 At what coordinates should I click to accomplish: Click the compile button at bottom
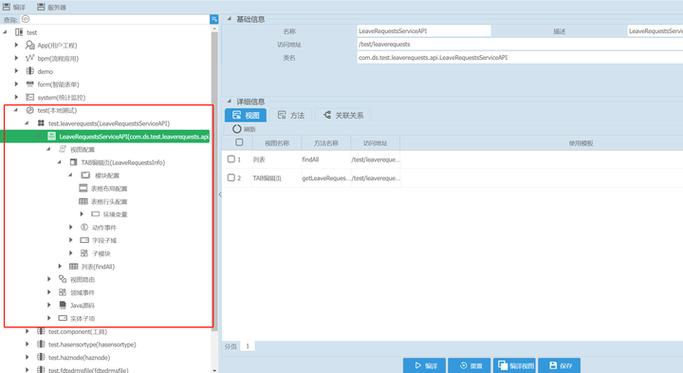[424, 365]
